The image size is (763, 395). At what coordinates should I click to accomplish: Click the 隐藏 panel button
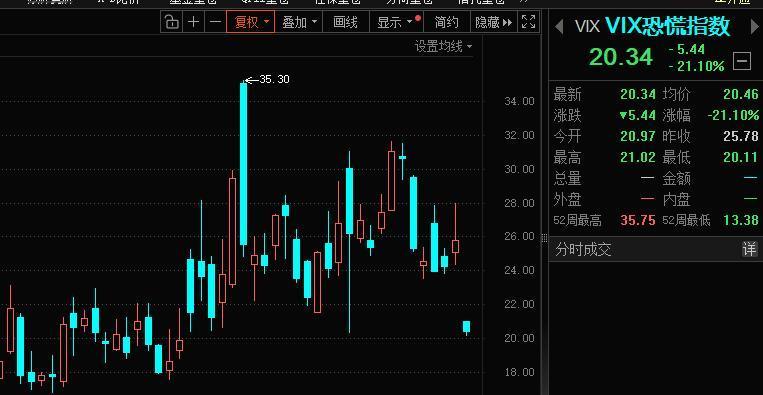tap(493, 22)
